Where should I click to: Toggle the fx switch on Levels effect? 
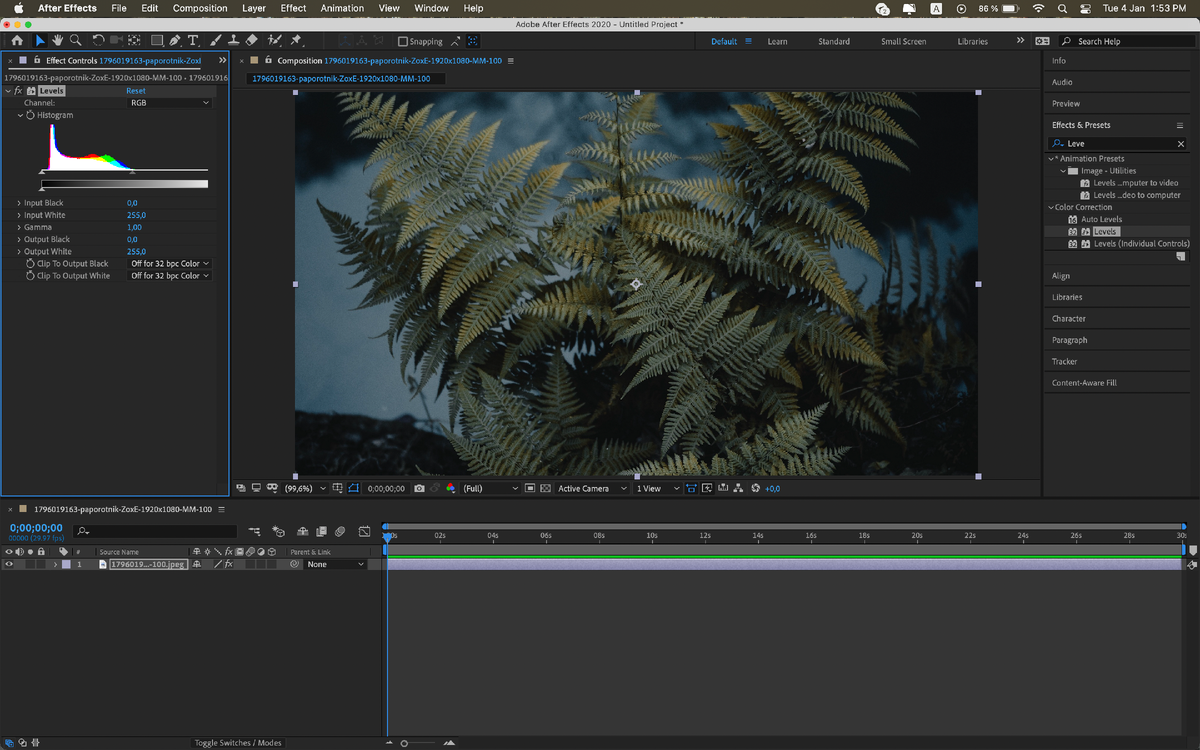click(x=18, y=91)
